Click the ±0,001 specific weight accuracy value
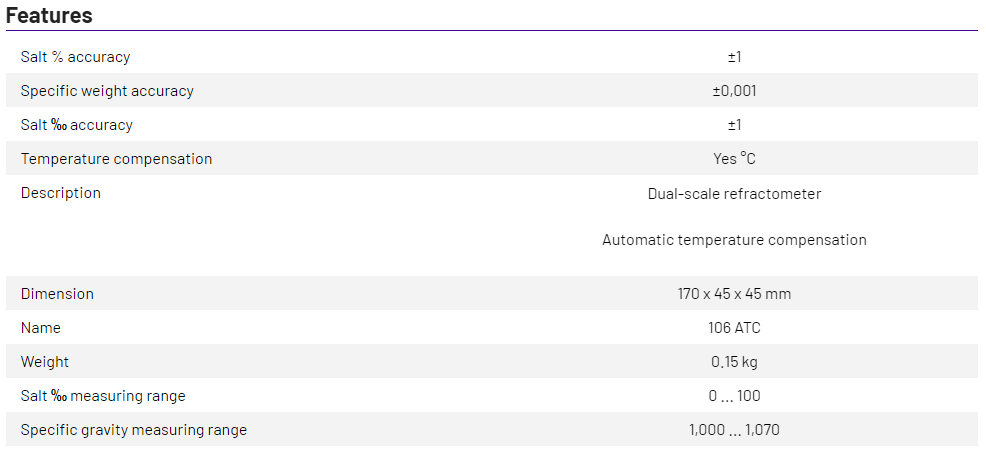Screen dimensions: 986x454 click(x=734, y=91)
